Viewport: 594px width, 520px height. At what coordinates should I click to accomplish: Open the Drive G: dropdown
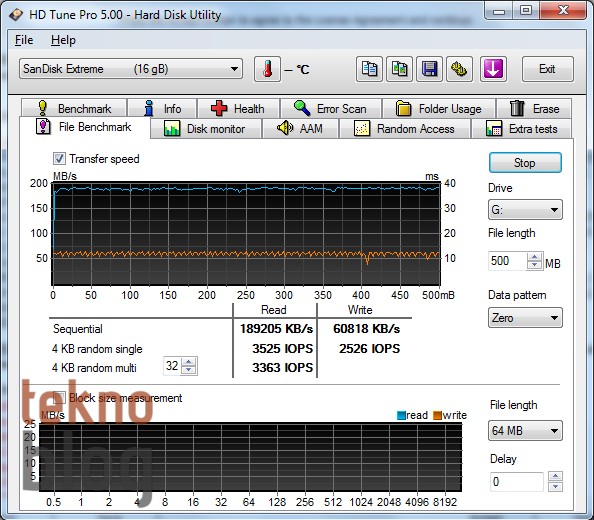point(525,209)
